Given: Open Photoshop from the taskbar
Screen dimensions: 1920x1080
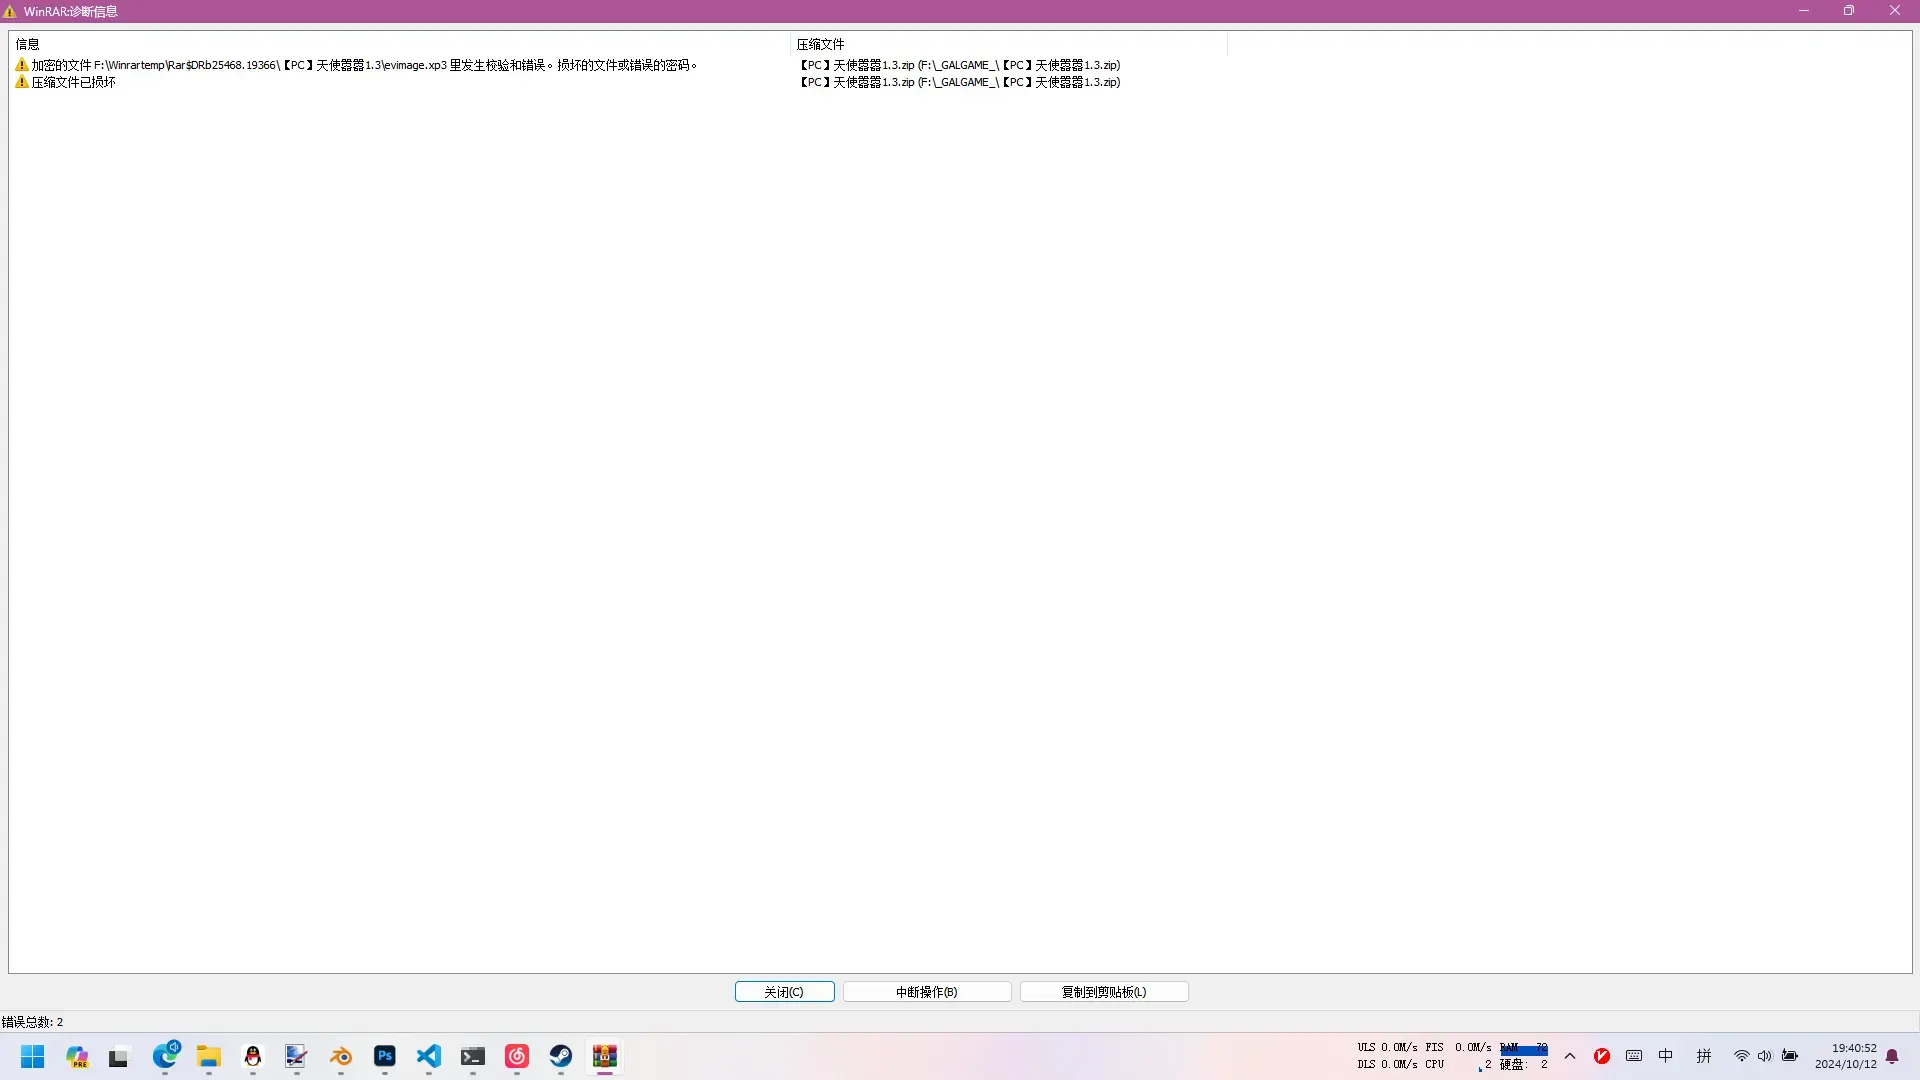Looking at the screenshot, I should tap(385, 1057).
